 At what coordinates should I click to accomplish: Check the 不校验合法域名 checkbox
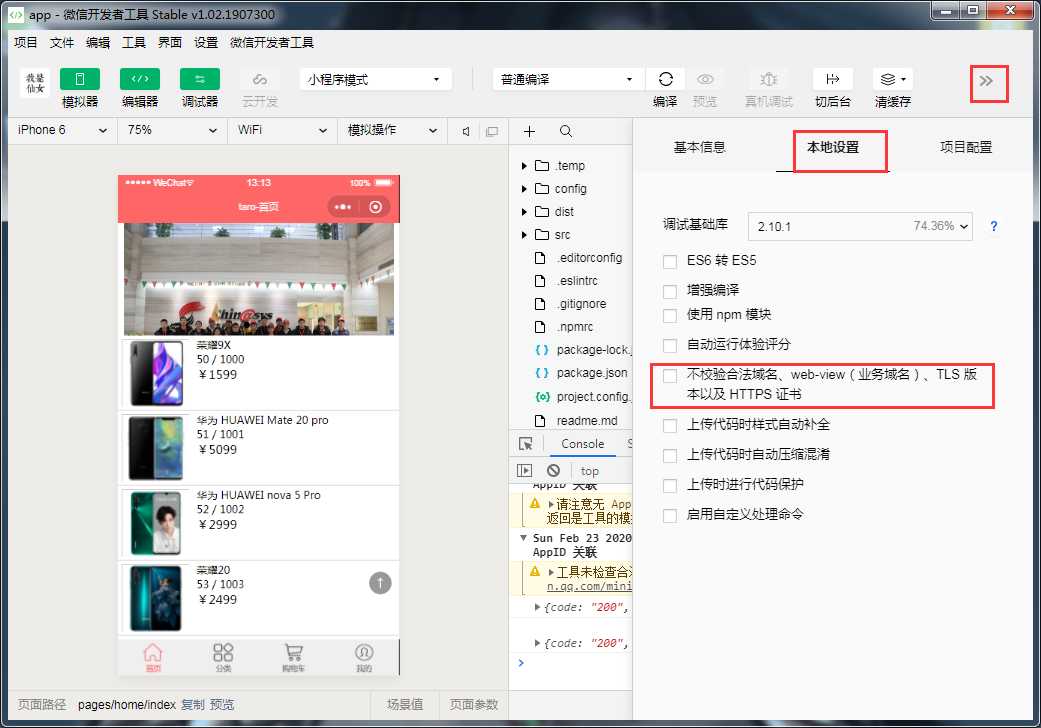point(670,376)
